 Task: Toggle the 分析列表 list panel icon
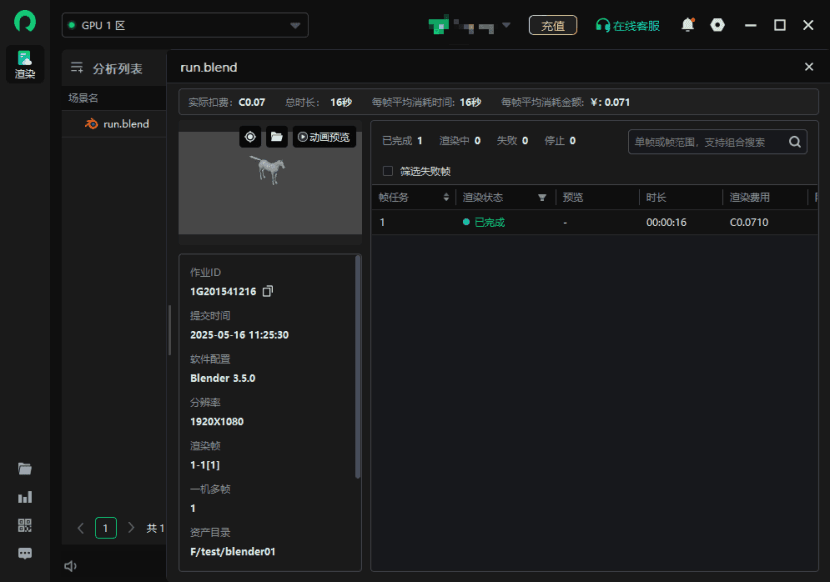77,68
